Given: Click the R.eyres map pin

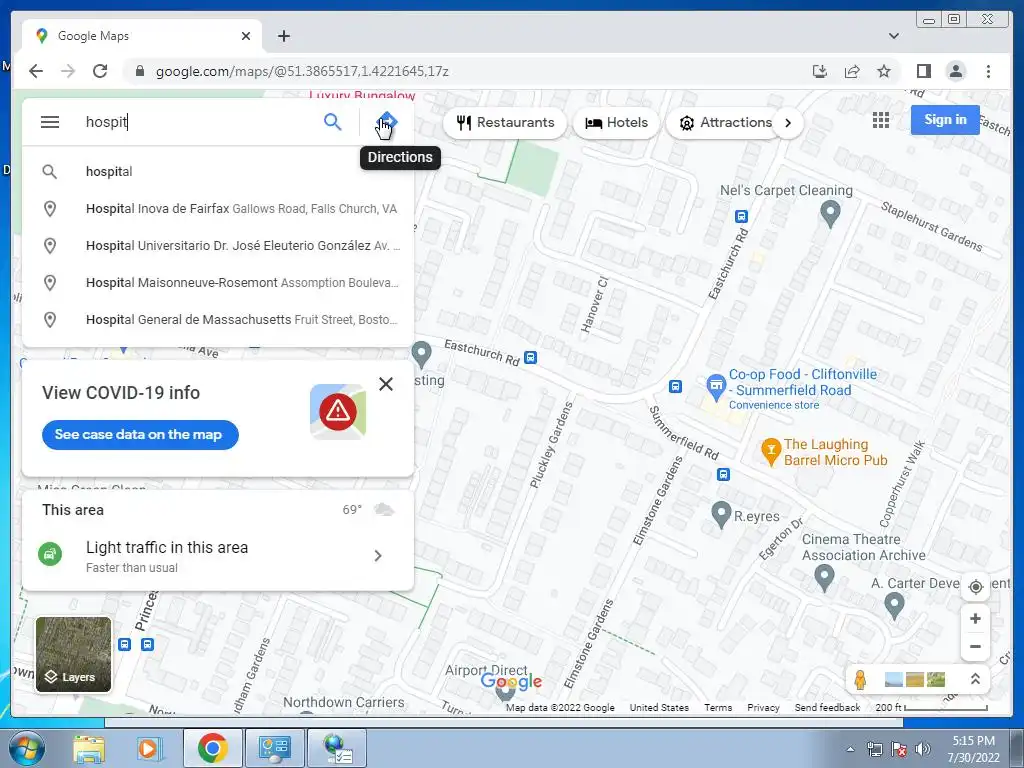Looking at the screenshot, I should 720,515.
